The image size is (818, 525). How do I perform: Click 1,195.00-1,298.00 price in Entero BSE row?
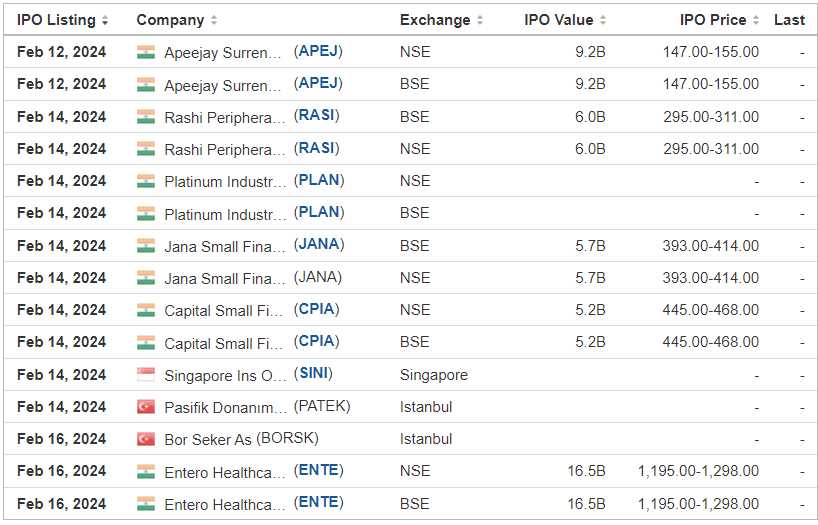[699, 504]
